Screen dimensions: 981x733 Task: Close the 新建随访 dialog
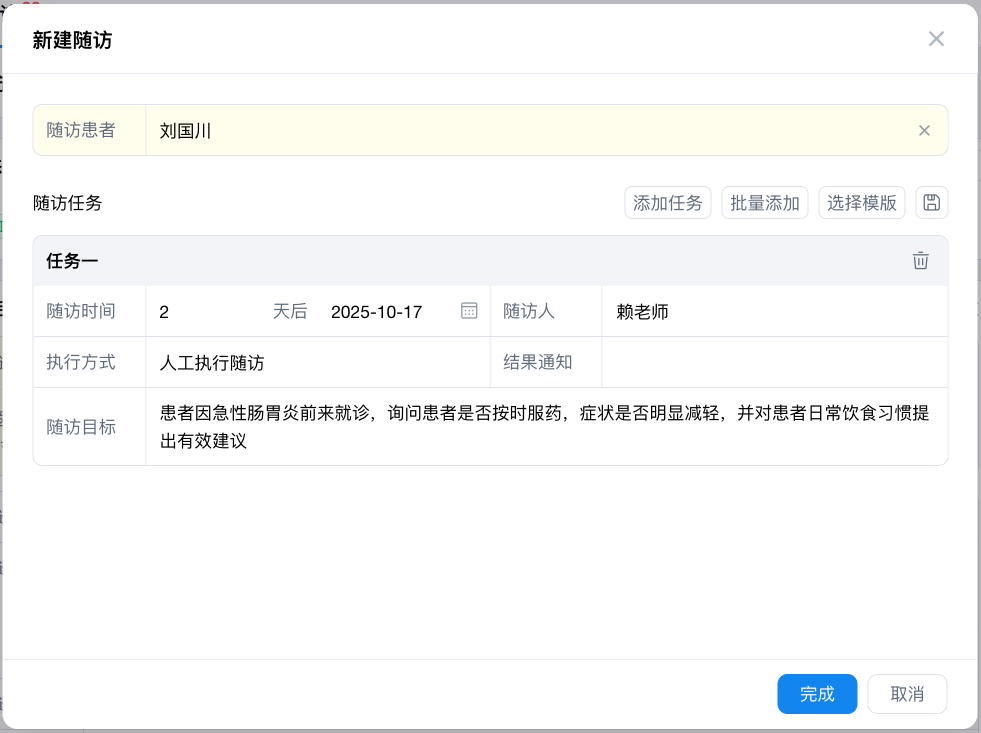point(936,39)
